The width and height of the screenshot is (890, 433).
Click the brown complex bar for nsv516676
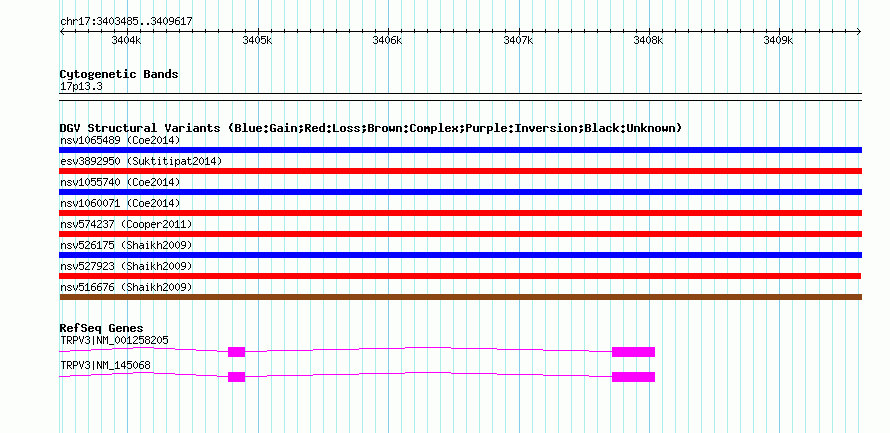pos(461,297)
